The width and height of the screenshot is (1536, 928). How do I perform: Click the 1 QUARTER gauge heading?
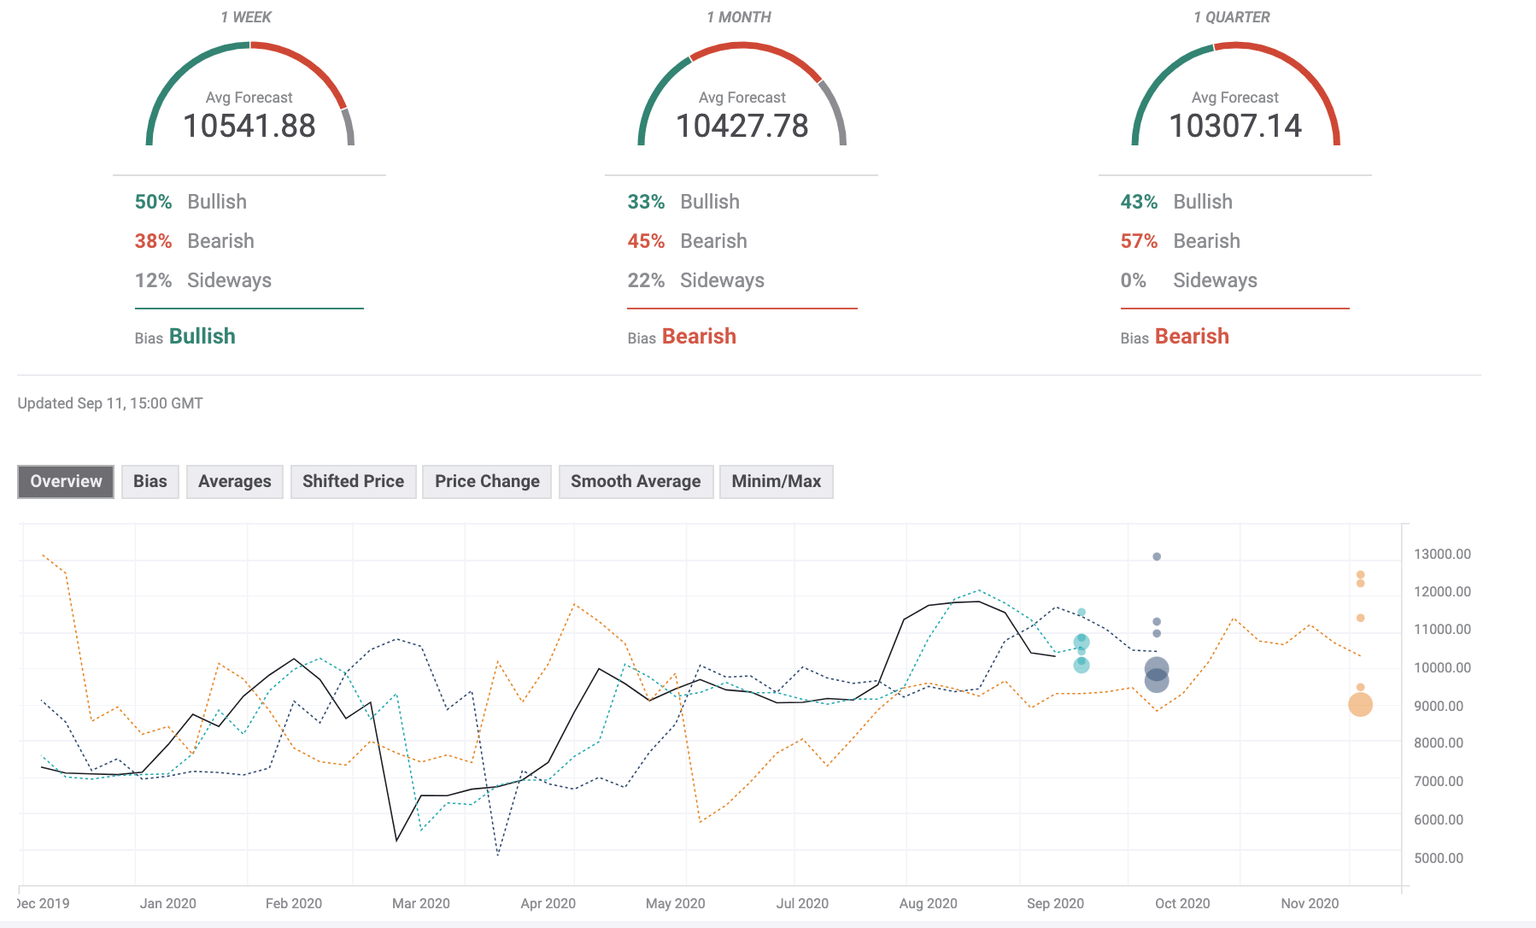1232,17
